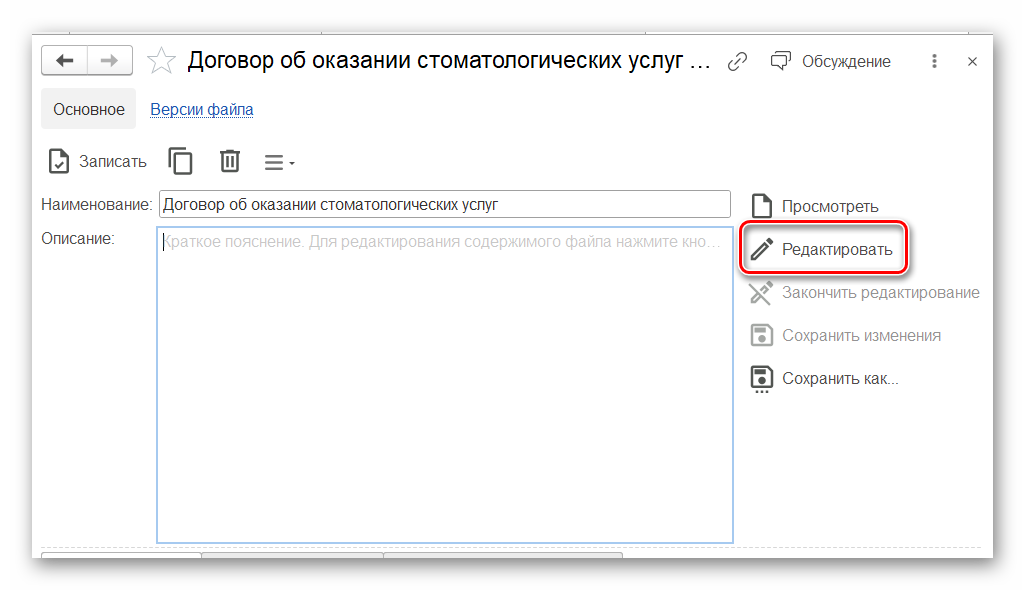The width and height of the screenshot is (1025, 590).
Task: Click the document title header text
Action: point(448,61)
